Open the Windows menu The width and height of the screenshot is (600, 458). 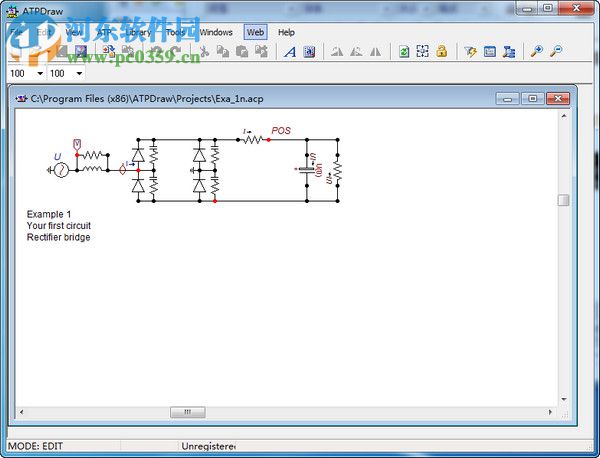tap(215, 32)
